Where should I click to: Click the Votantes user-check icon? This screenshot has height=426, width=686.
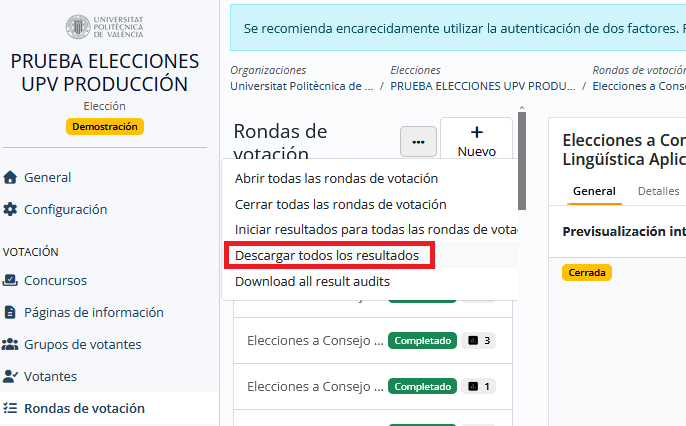(10, 376)
